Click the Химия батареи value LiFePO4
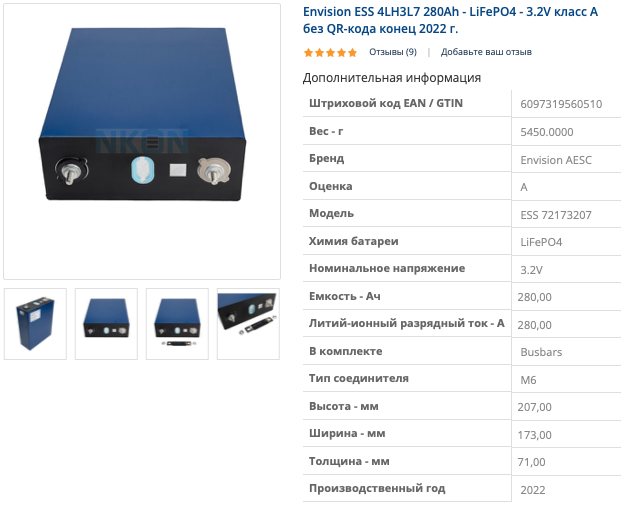640x517 pixels. pyautogui.click(x=541, y=242)
